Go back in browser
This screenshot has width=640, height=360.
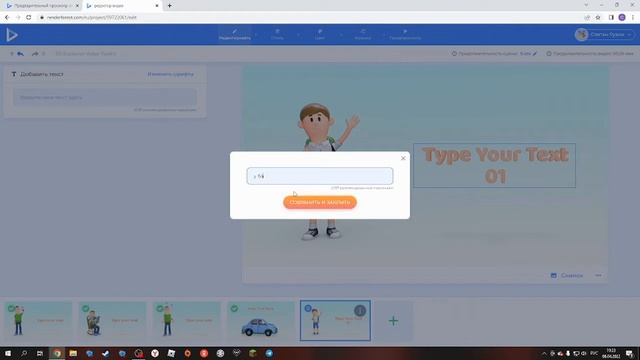pyautogui.click(x=7, y=18)
